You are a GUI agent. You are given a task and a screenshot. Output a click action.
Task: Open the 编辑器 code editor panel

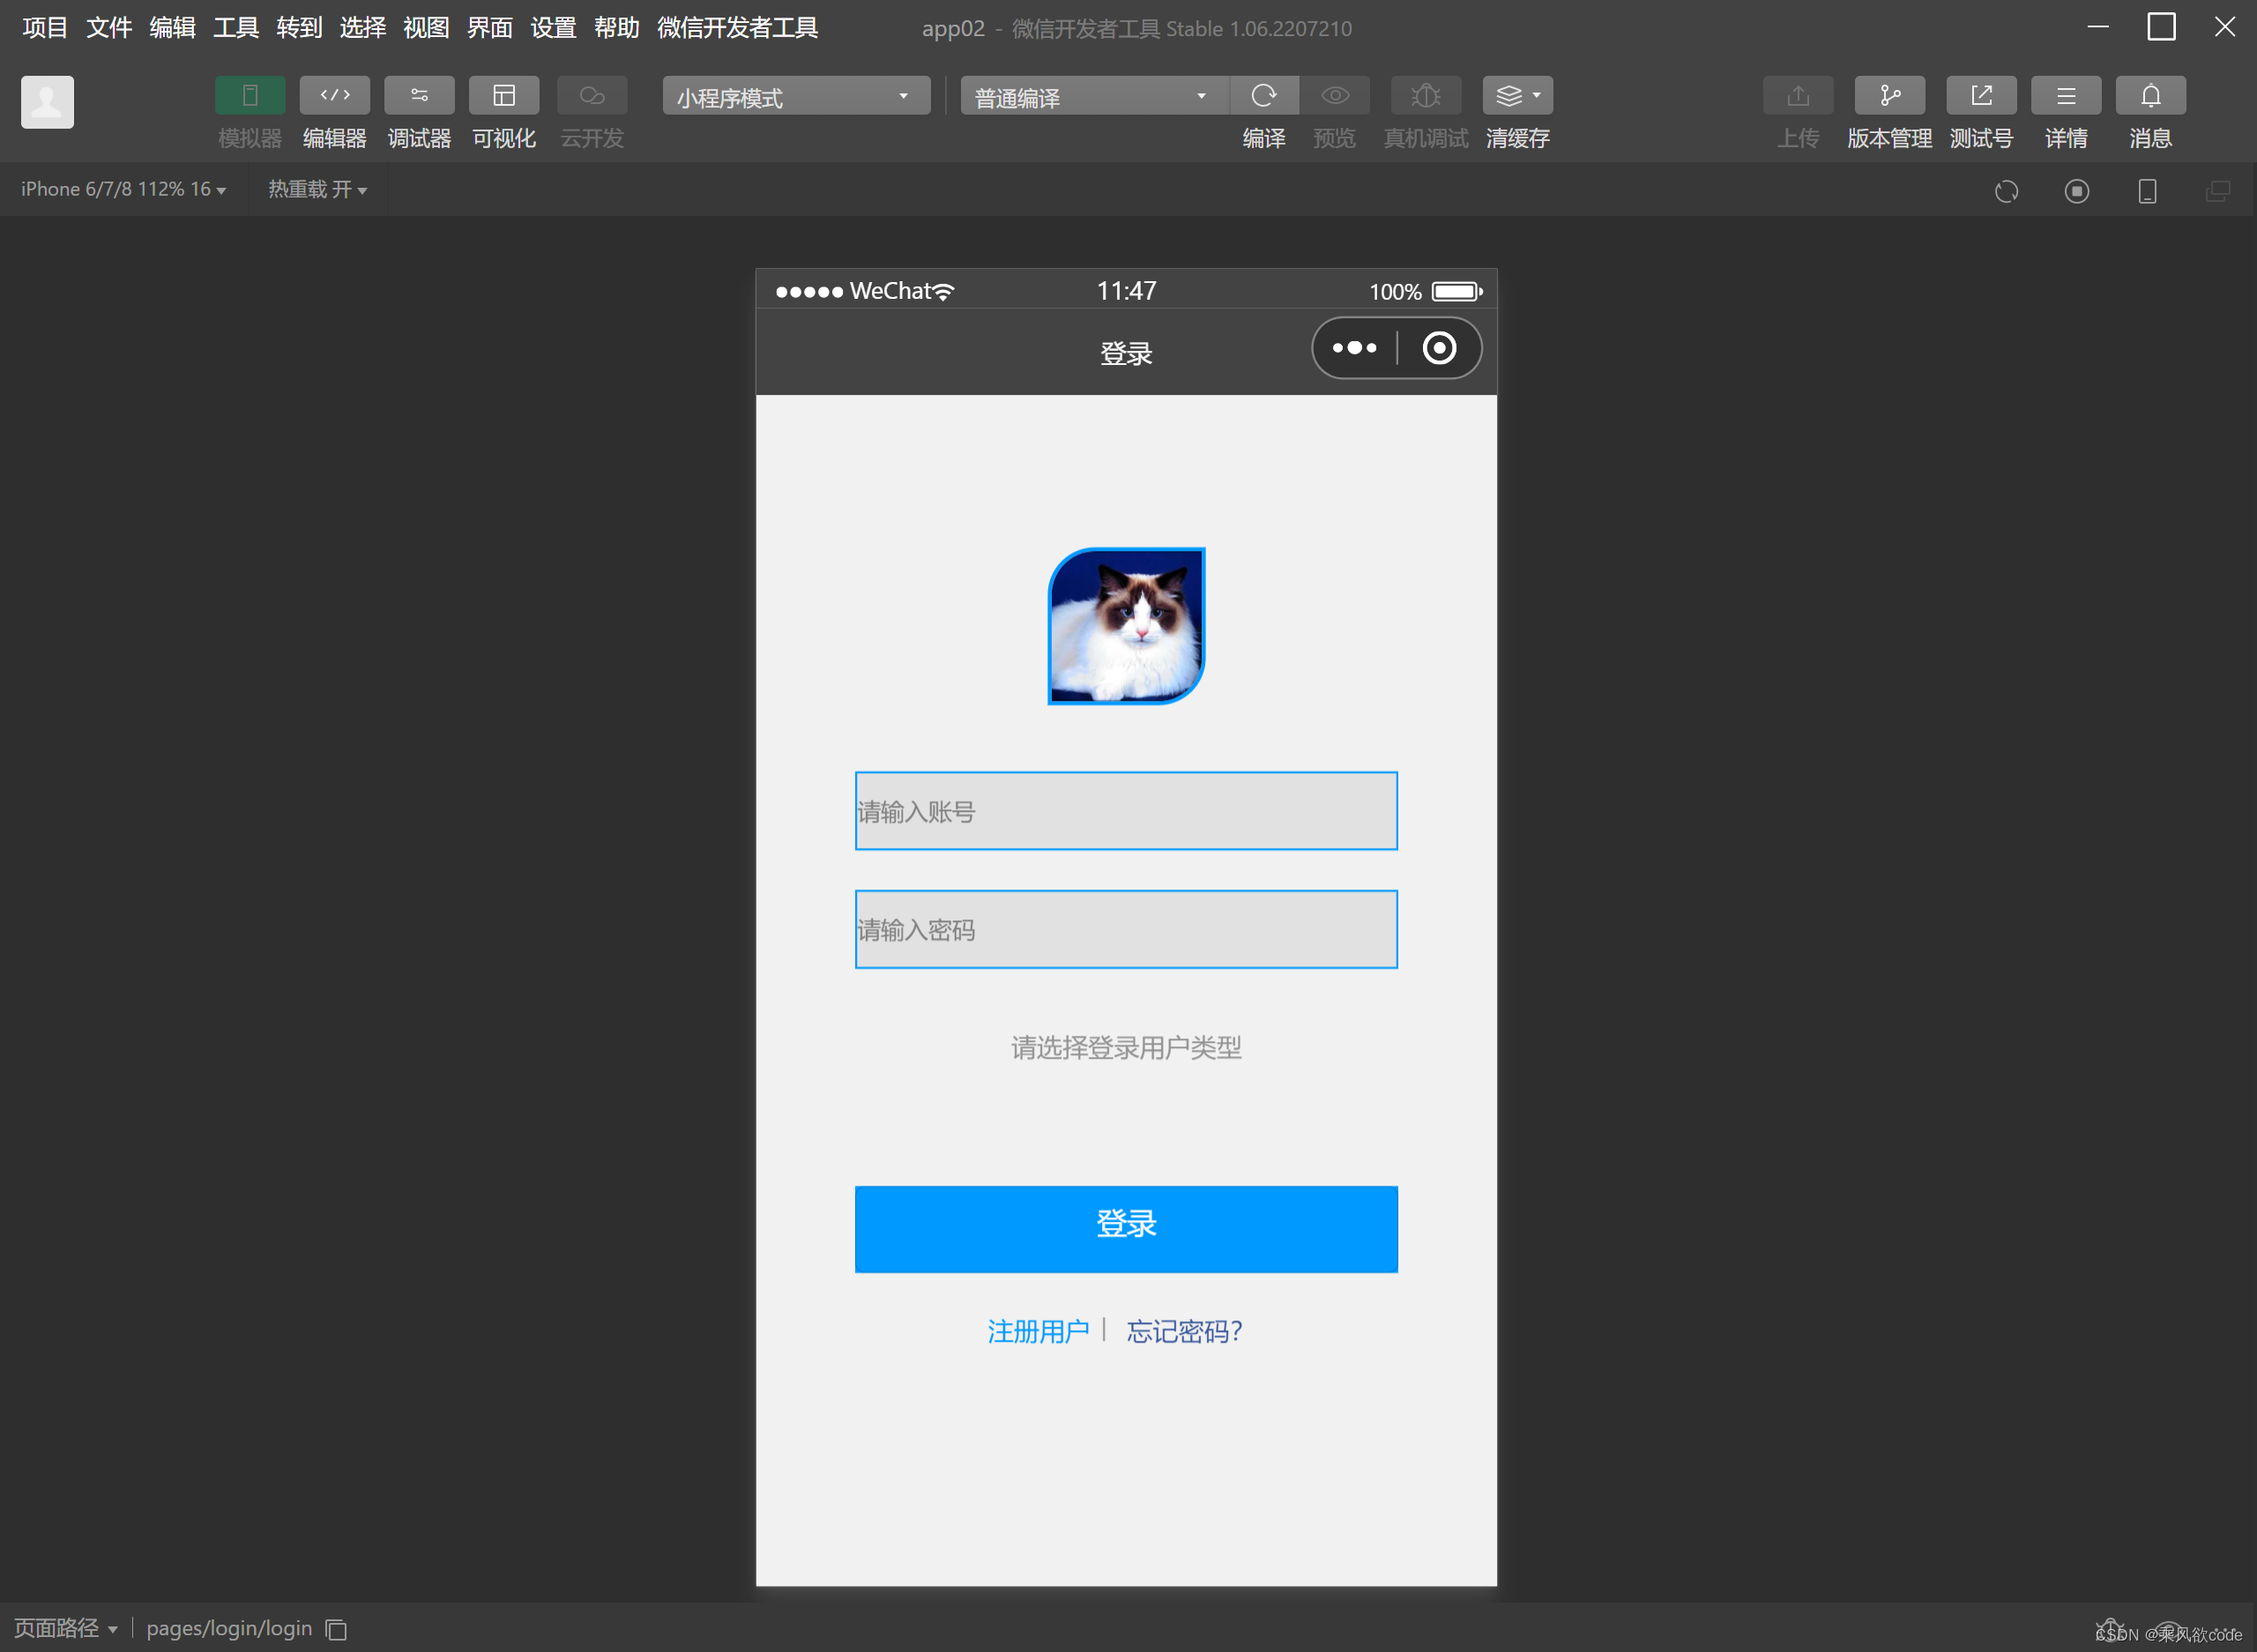pos(334,111)
